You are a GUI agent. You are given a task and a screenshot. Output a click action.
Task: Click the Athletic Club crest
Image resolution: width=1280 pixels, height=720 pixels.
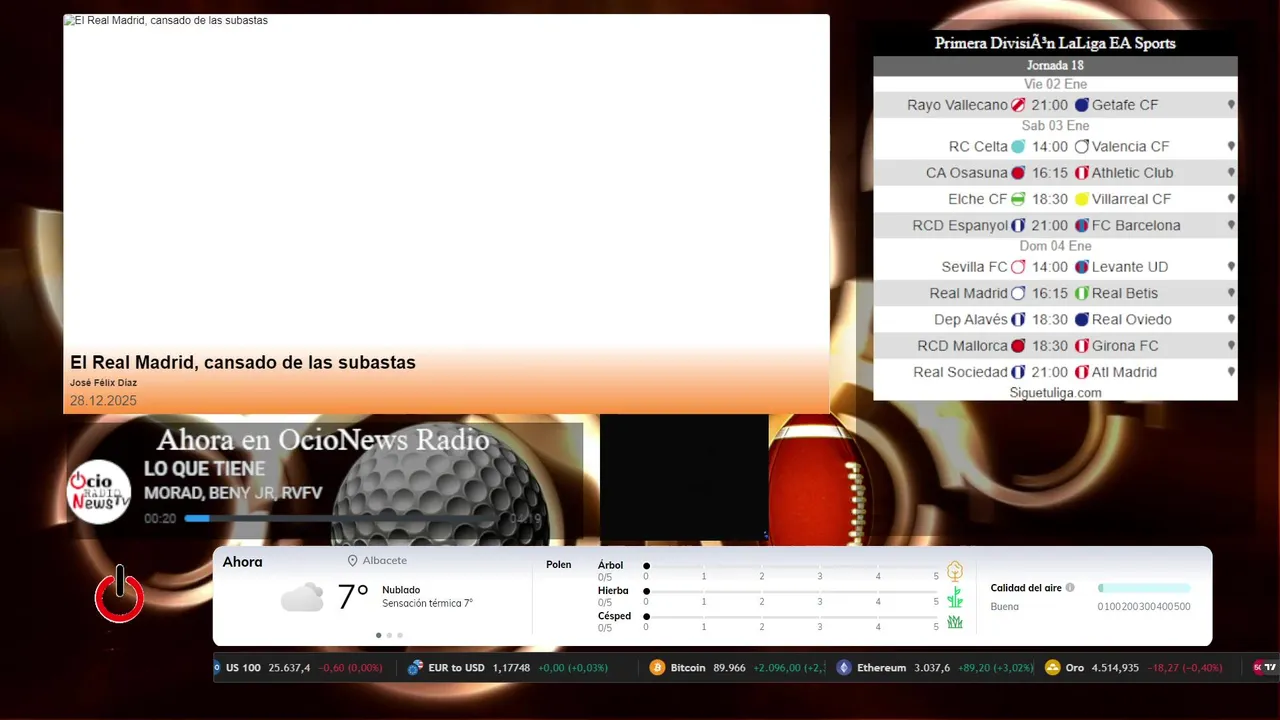(x=1081, y=173)
